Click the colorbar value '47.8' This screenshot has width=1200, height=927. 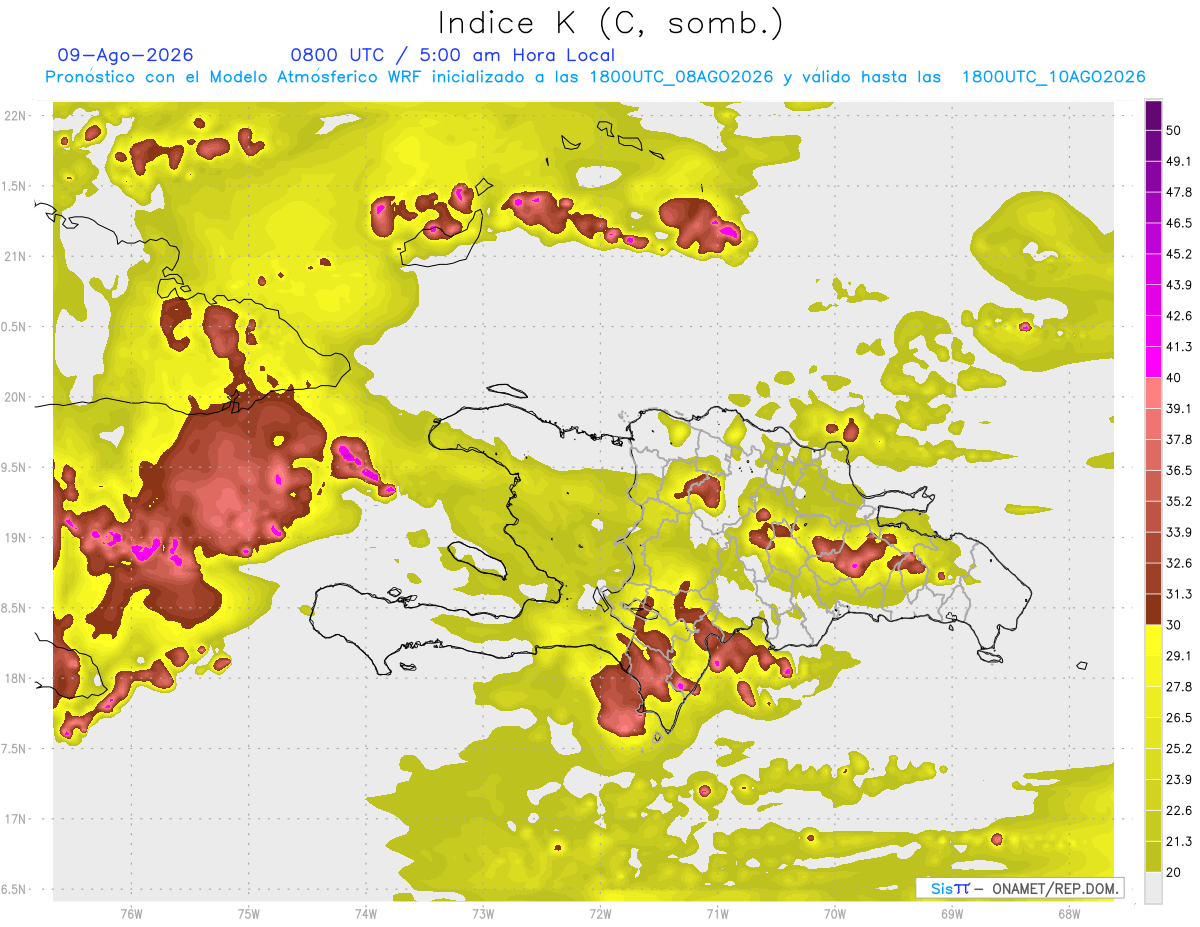pyautogui.click(x=1179, y=191)
